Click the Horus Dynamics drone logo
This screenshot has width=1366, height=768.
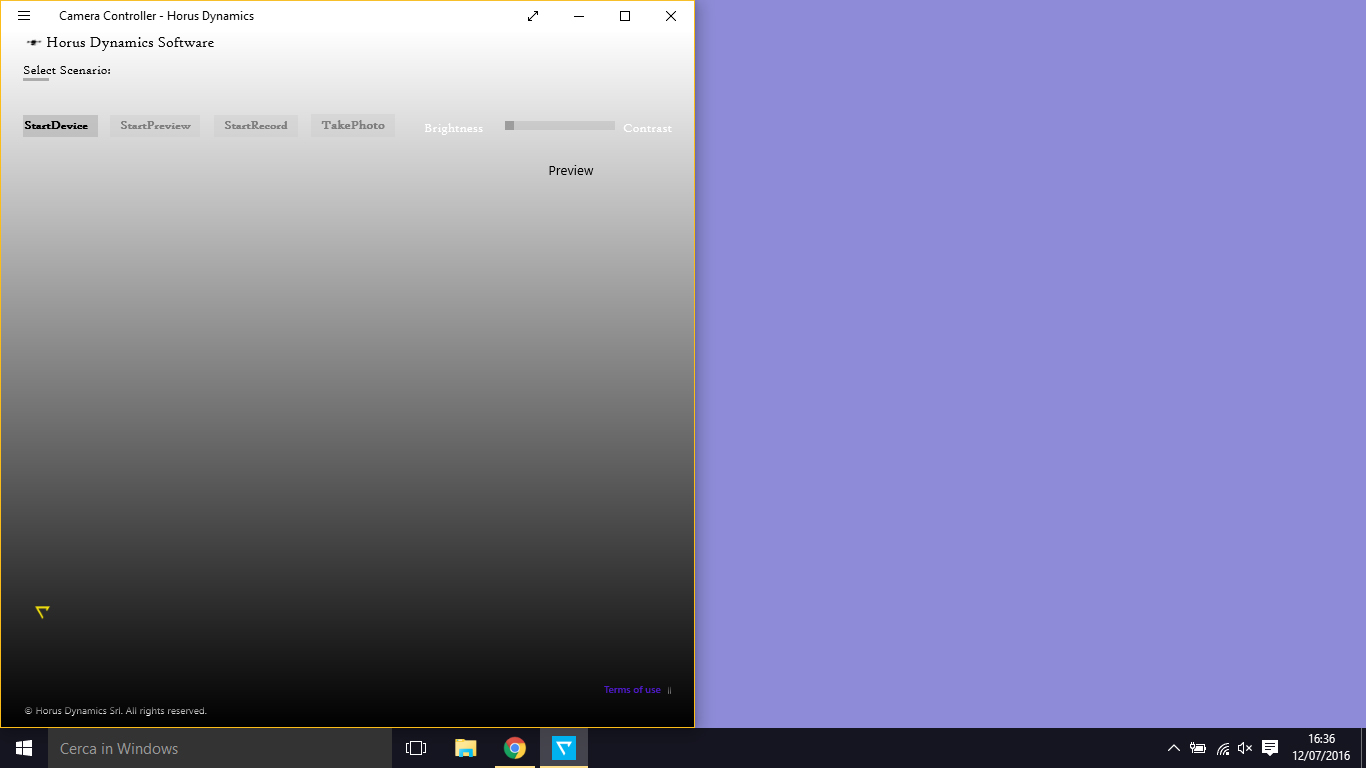[x=34, y=43]
